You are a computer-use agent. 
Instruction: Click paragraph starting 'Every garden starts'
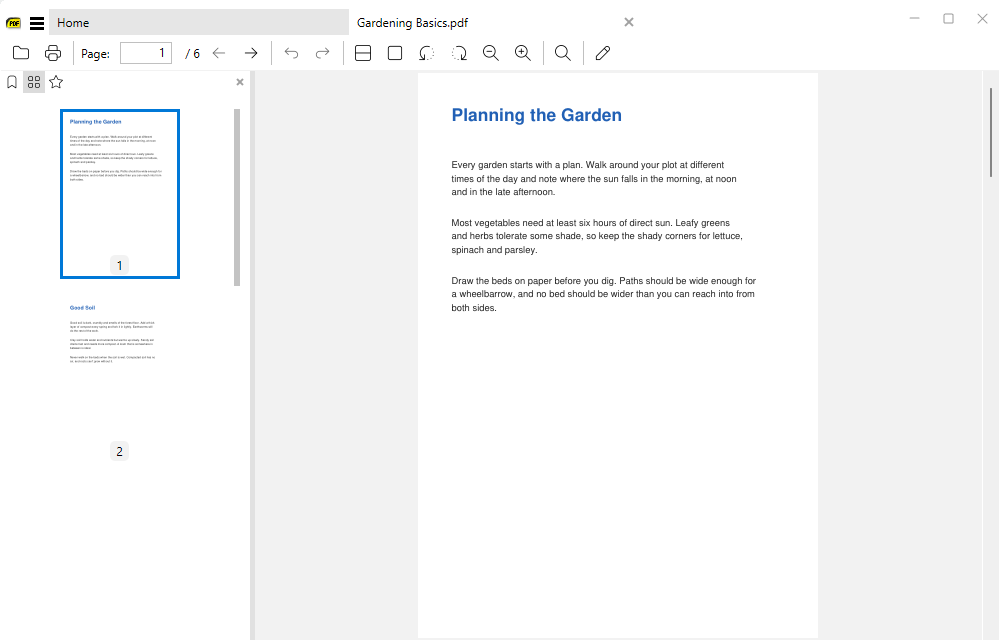click(x=594, y=179)
